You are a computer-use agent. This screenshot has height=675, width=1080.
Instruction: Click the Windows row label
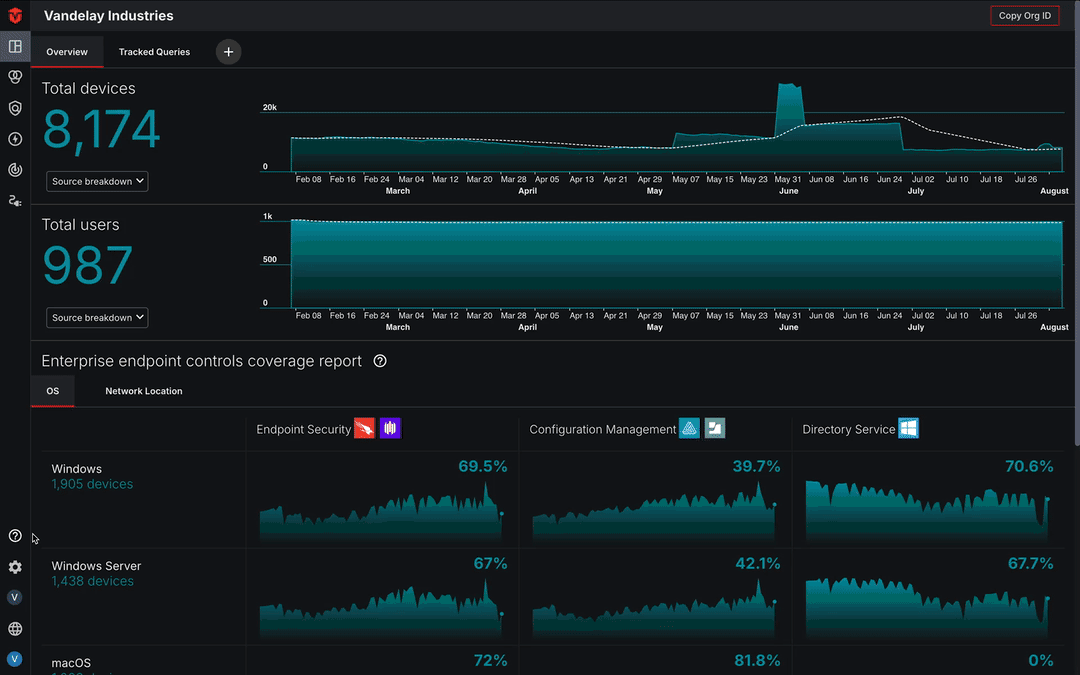(76, 469)
